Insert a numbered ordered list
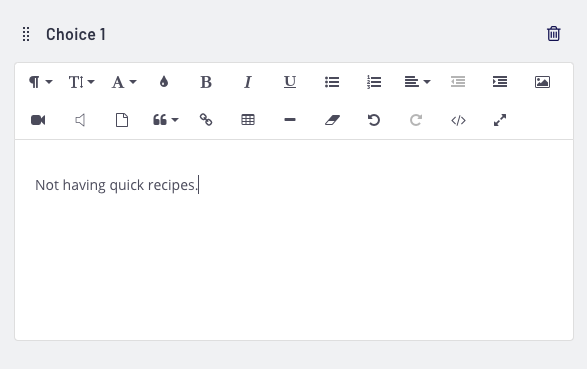 coord(374,82)
